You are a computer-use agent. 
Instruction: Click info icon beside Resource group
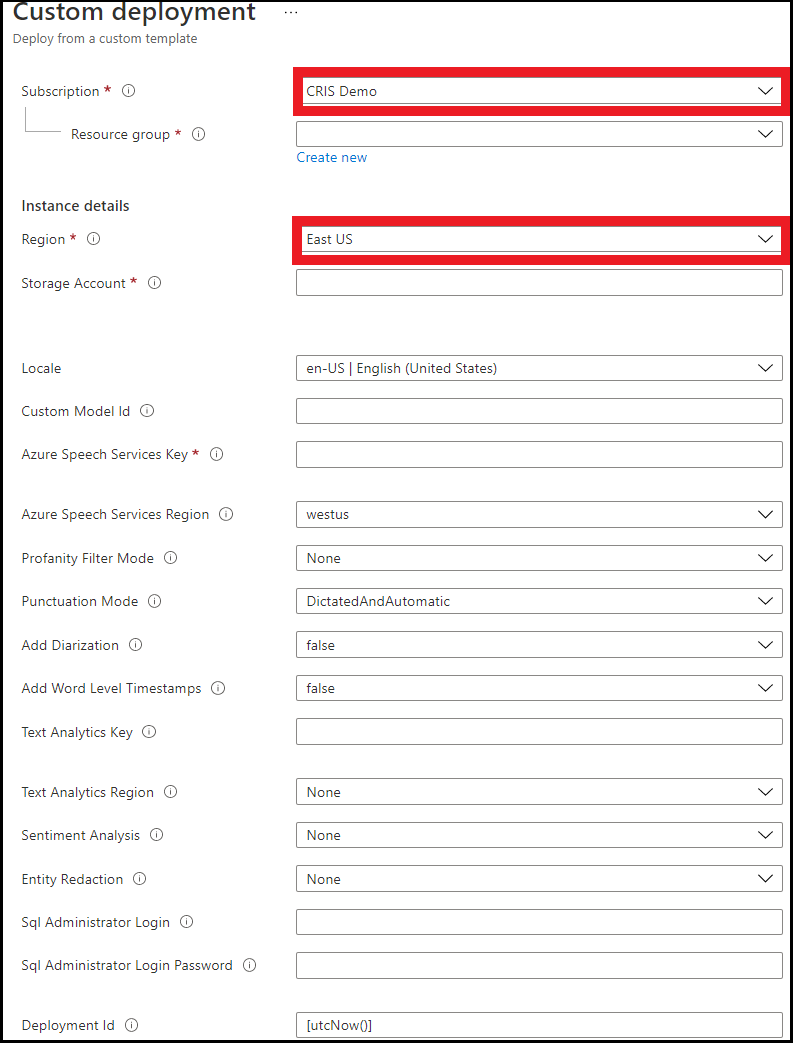point(198,134)
